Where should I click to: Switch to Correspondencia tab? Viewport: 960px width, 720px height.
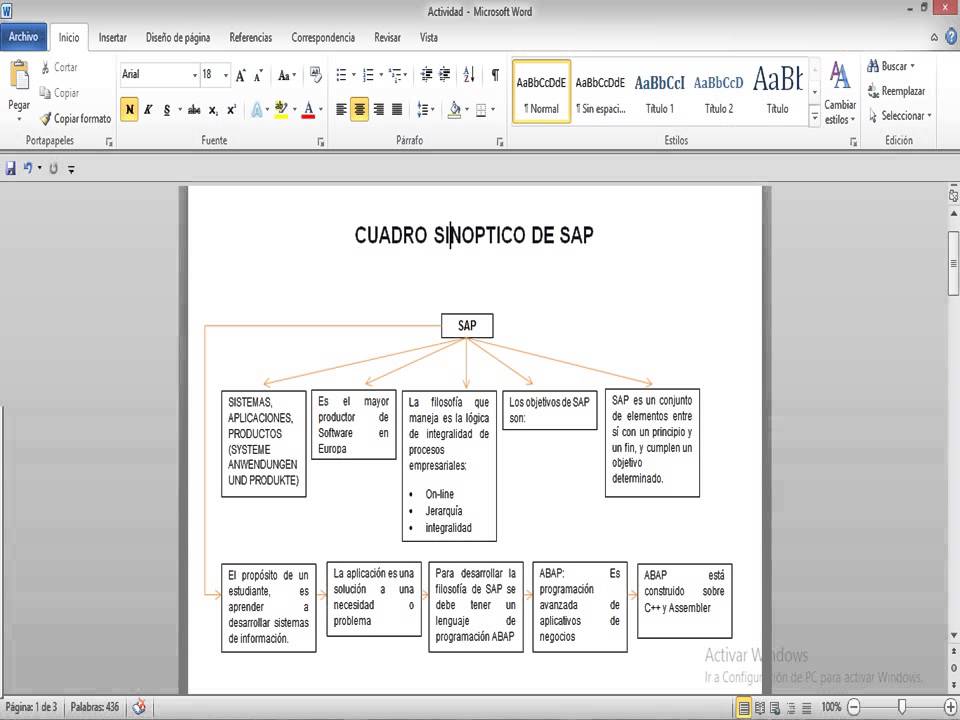click(x=323, y=37)
